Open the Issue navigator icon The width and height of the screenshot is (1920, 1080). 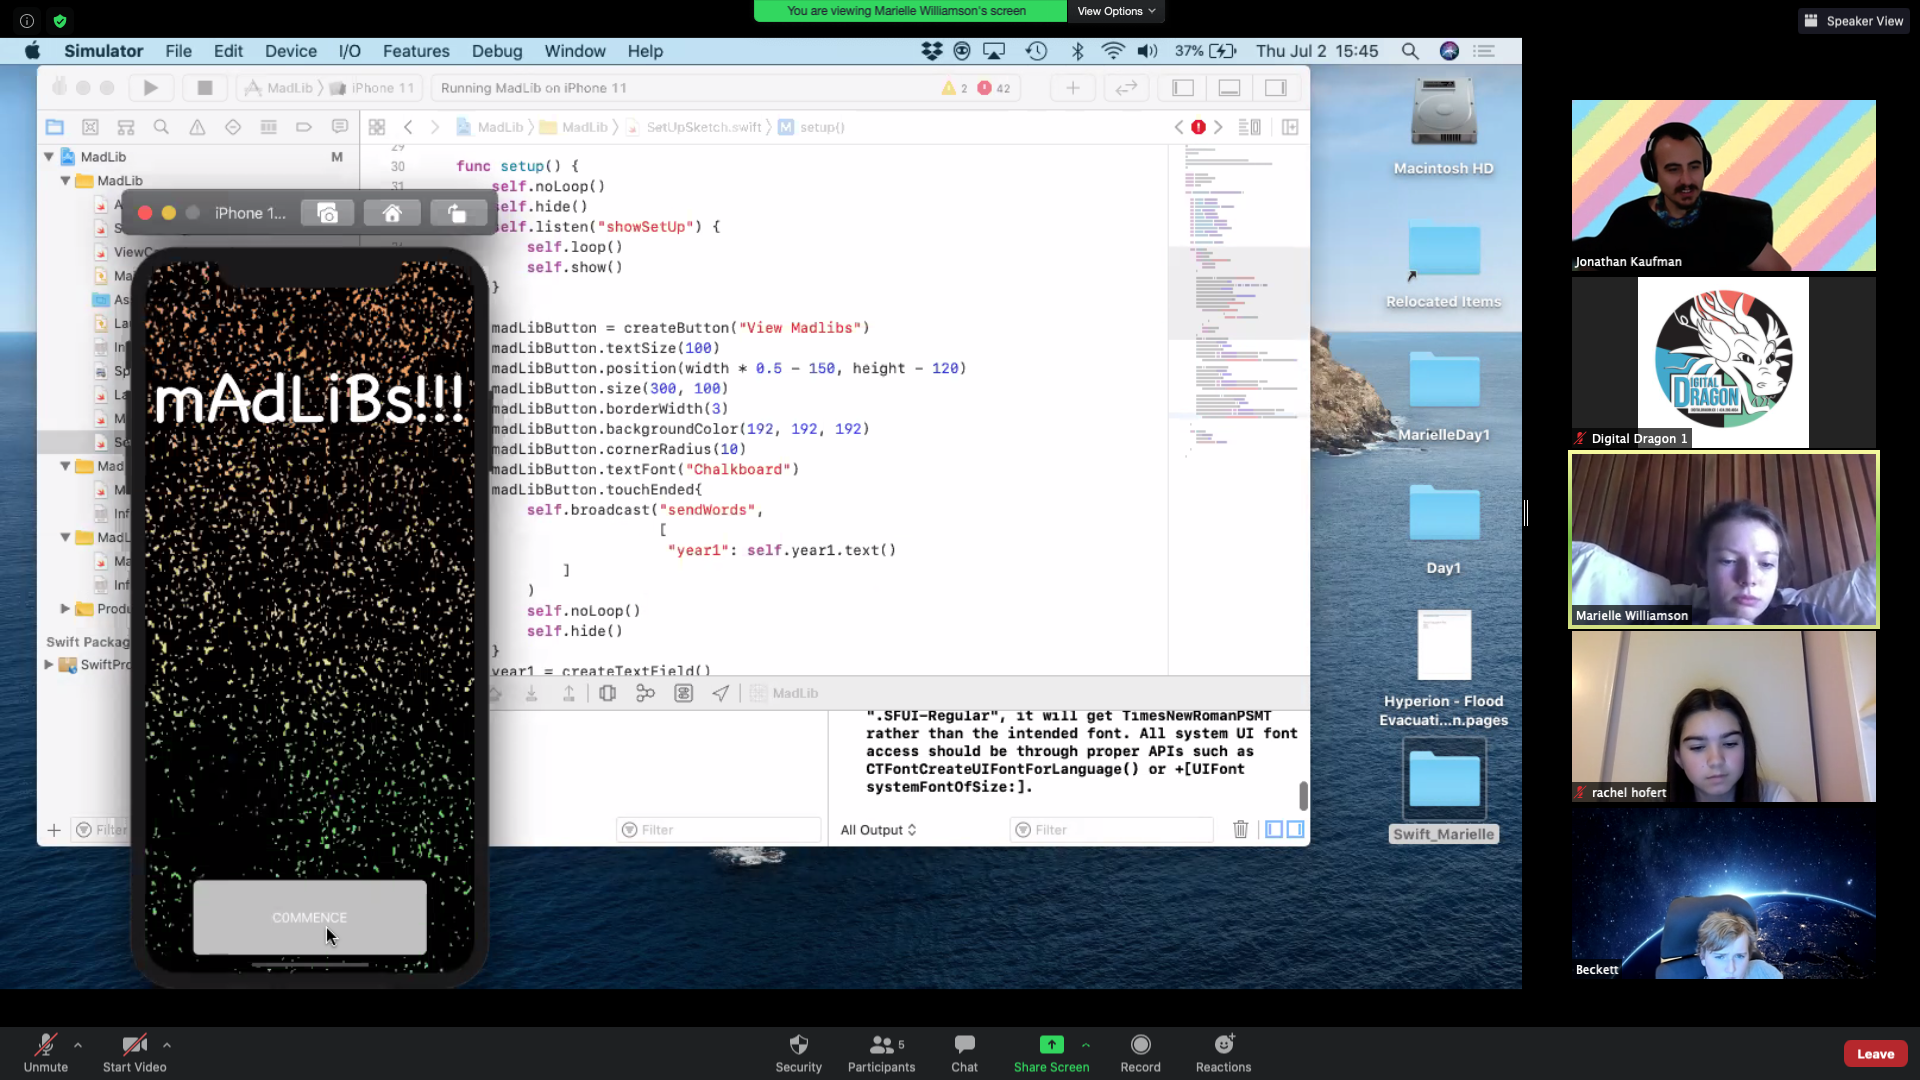click(x=196, y=127)
